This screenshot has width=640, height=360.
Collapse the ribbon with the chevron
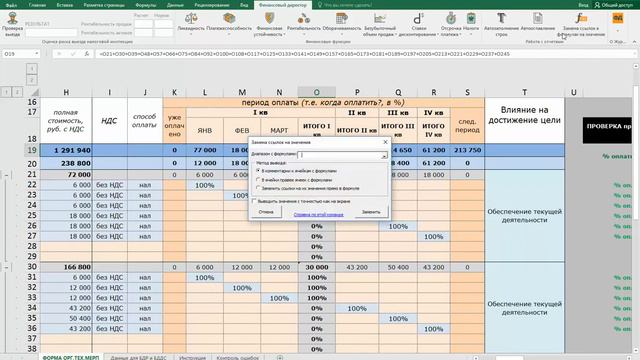tap(634, 42)
